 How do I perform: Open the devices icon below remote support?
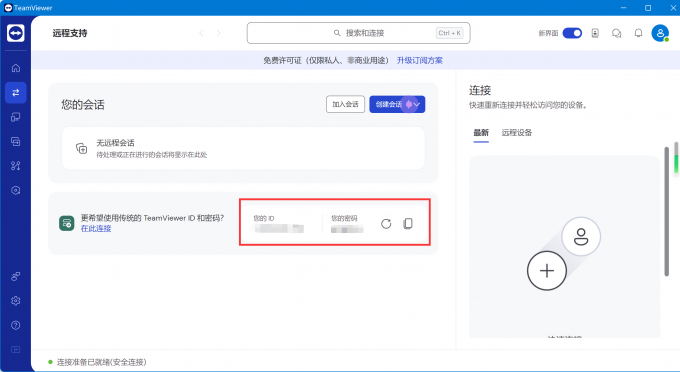point(16,117)
